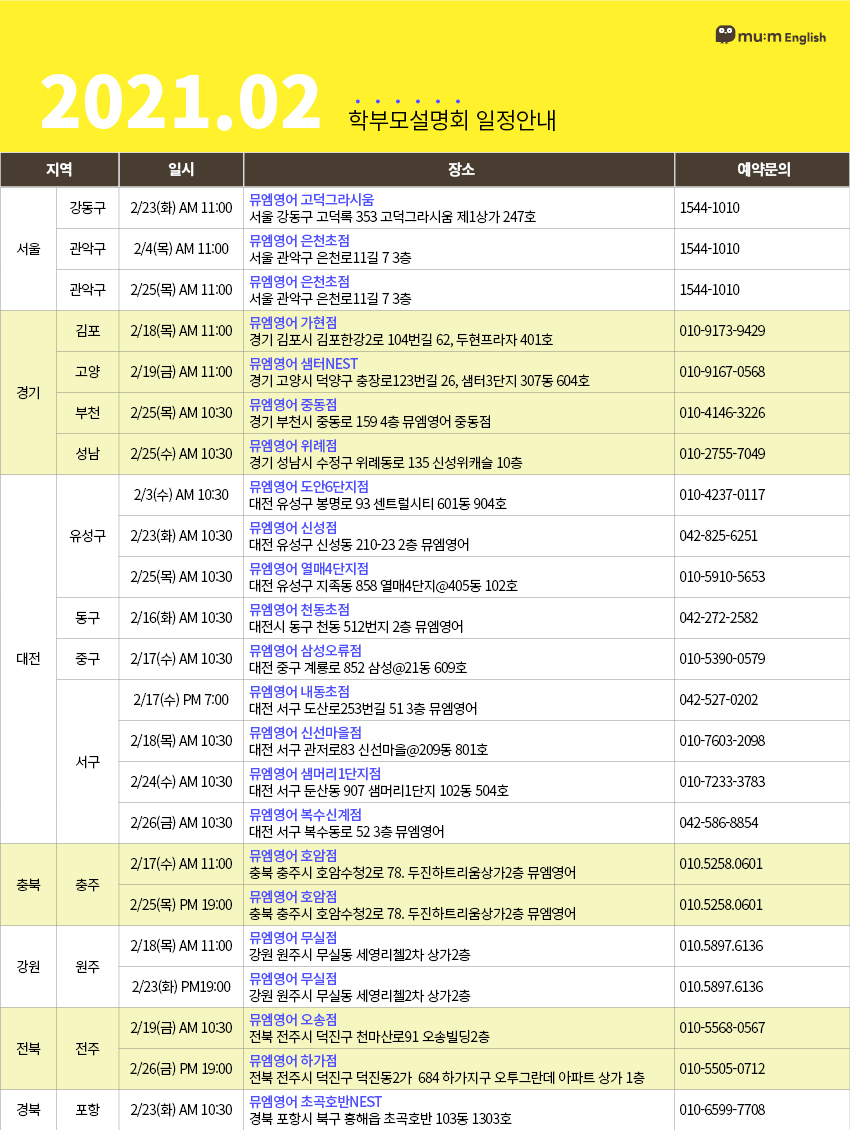The height and width of the screenshot is (1130, 850).
Task: Open the 뮤엠영어 신선마을점 link
Action: [305, 734]
